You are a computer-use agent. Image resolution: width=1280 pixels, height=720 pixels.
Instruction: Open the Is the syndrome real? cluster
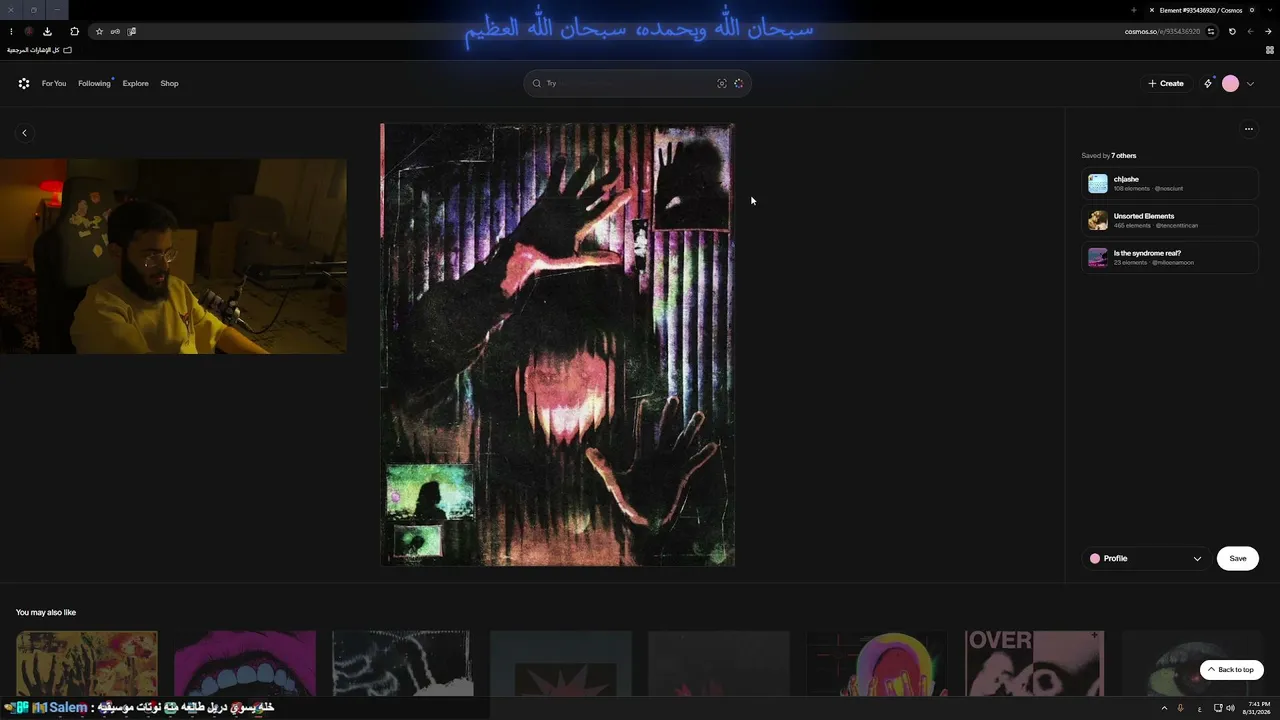(x=1170, y=257)
